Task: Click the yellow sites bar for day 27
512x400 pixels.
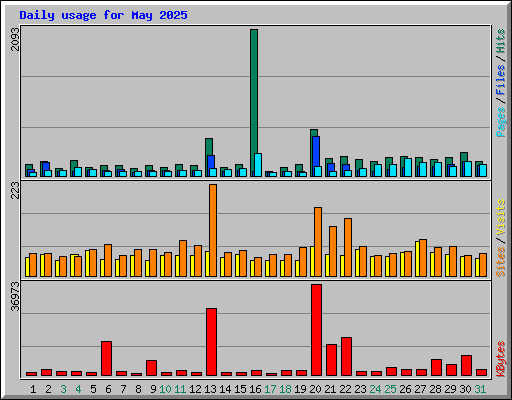Action: [417, 259]
